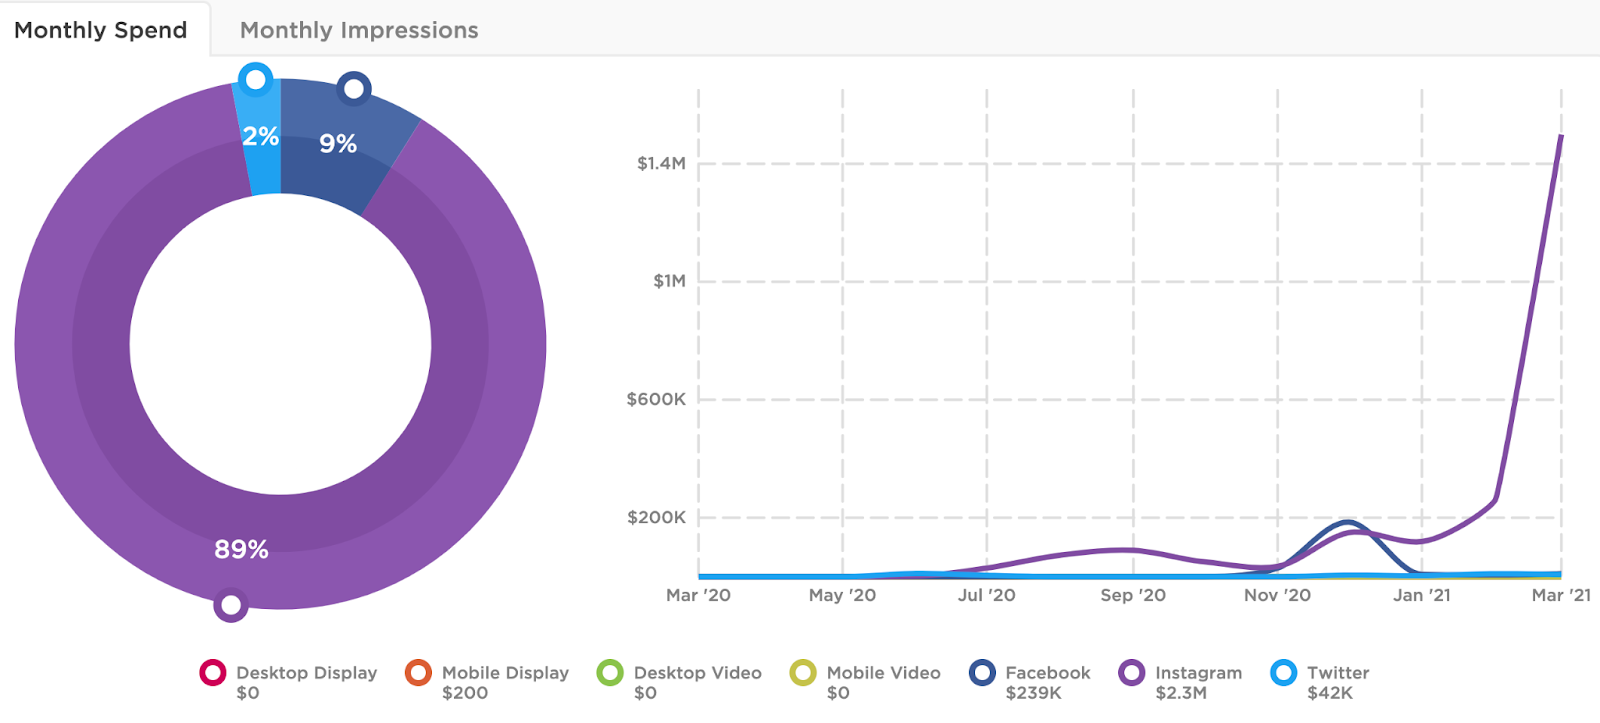Select the Twitter legend label
Viewport: 1600px width, 723px height.
click(1338, 673)
